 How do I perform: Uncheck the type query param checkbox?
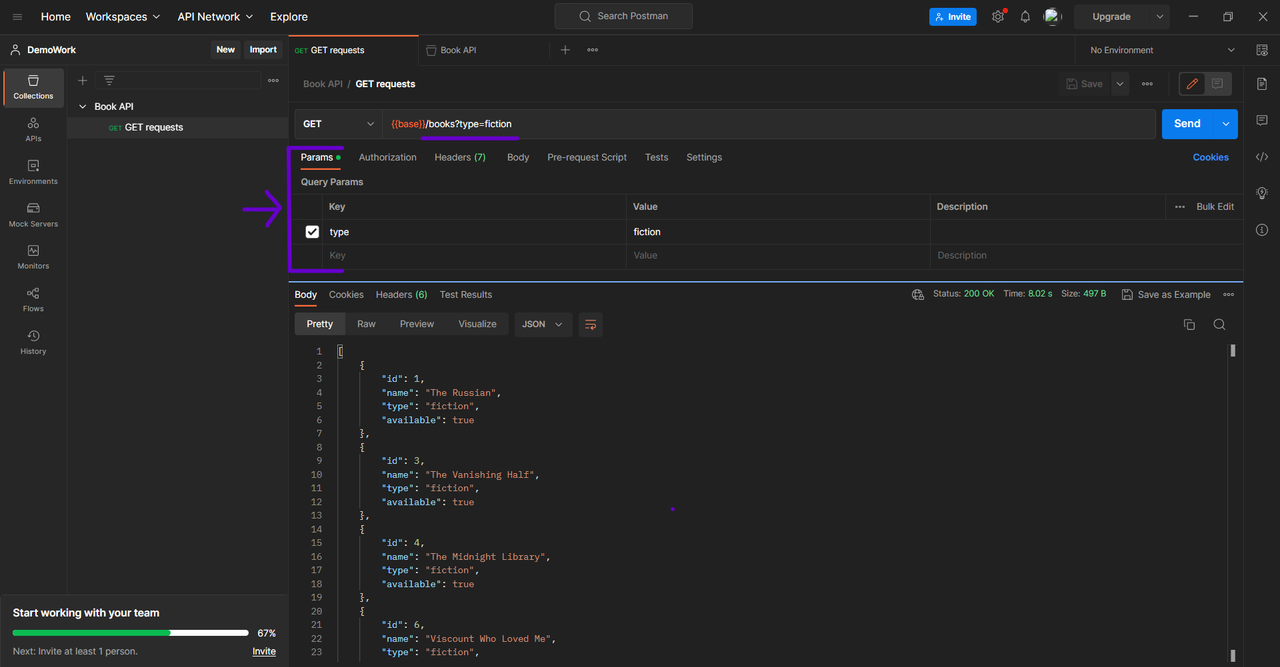[x=312, y=231]
